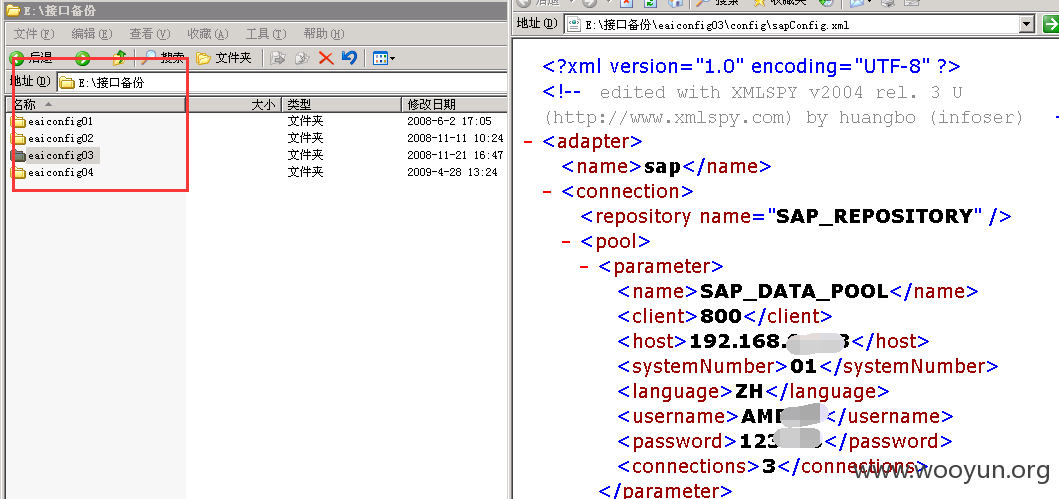The height and width of the screenshot is (499, 1059).
Task: Sort by the 修改日期 column header
Action: 454,105
